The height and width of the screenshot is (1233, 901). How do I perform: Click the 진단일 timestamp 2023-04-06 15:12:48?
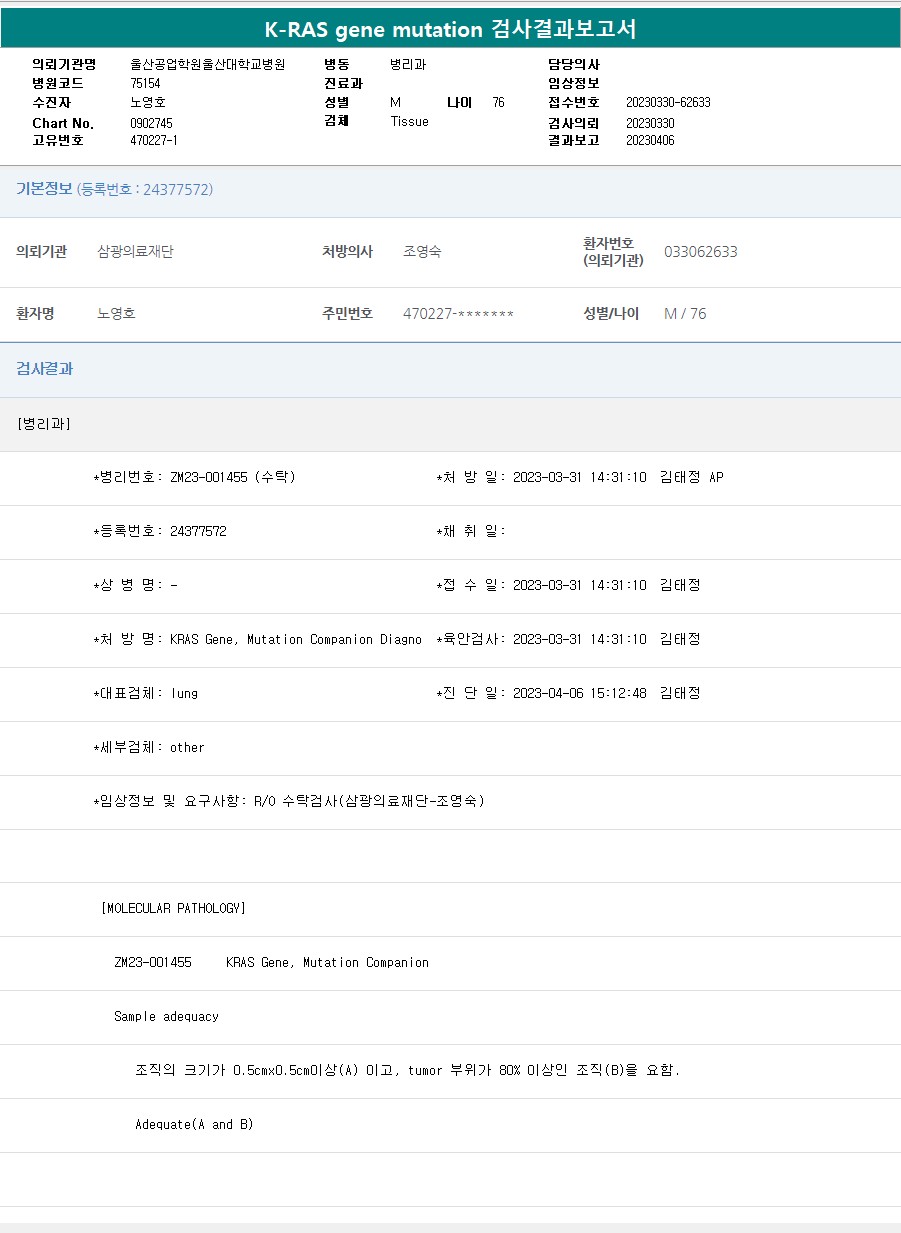[579, 693]
